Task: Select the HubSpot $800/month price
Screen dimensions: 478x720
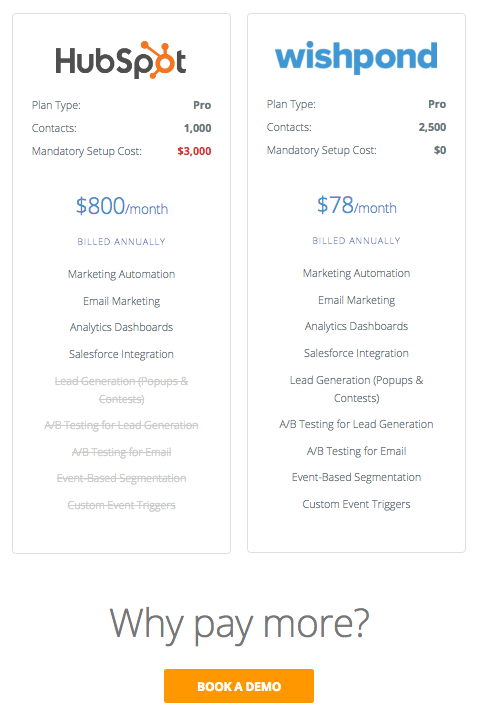Action: [122, 206]
